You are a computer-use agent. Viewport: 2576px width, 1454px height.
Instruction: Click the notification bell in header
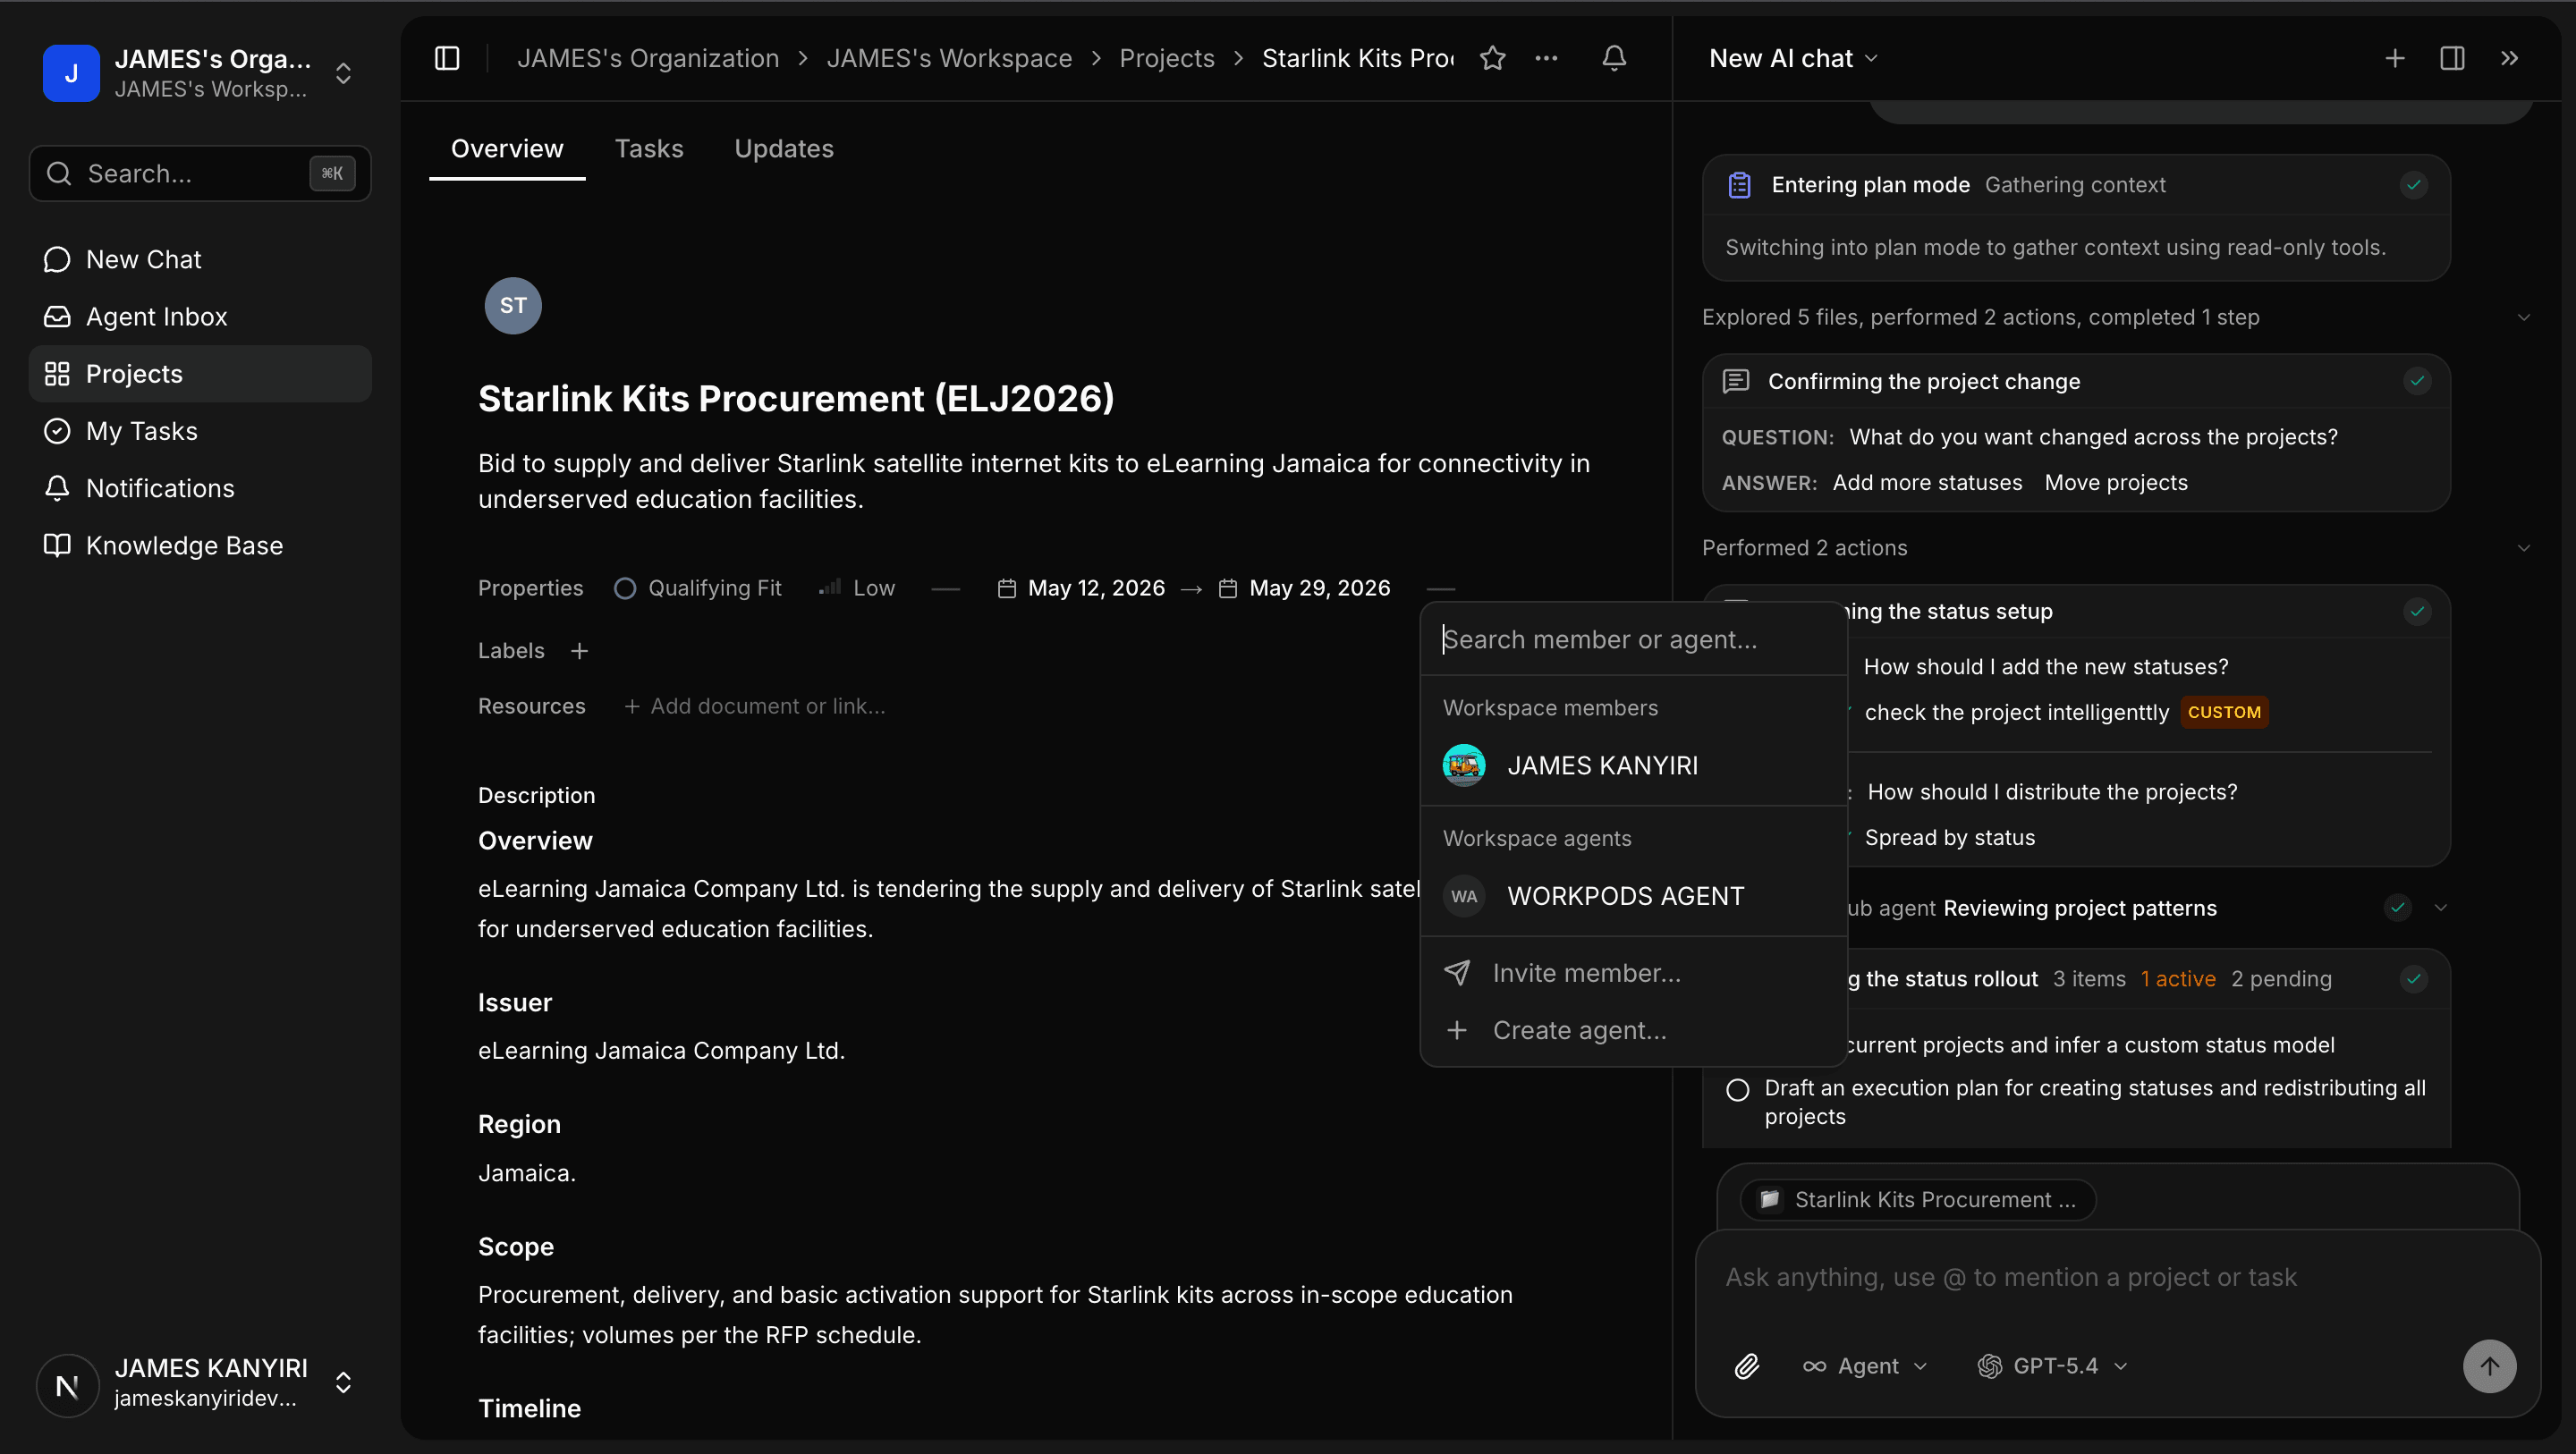(1614, 58)
